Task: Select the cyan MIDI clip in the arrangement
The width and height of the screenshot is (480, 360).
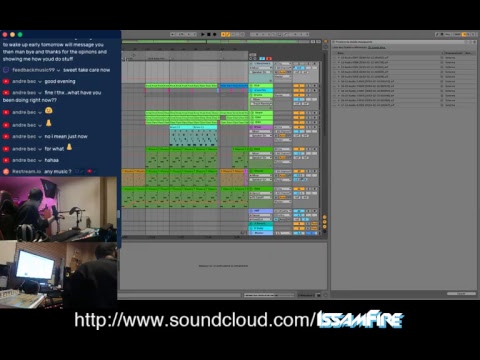Action: tap(193, 136)
